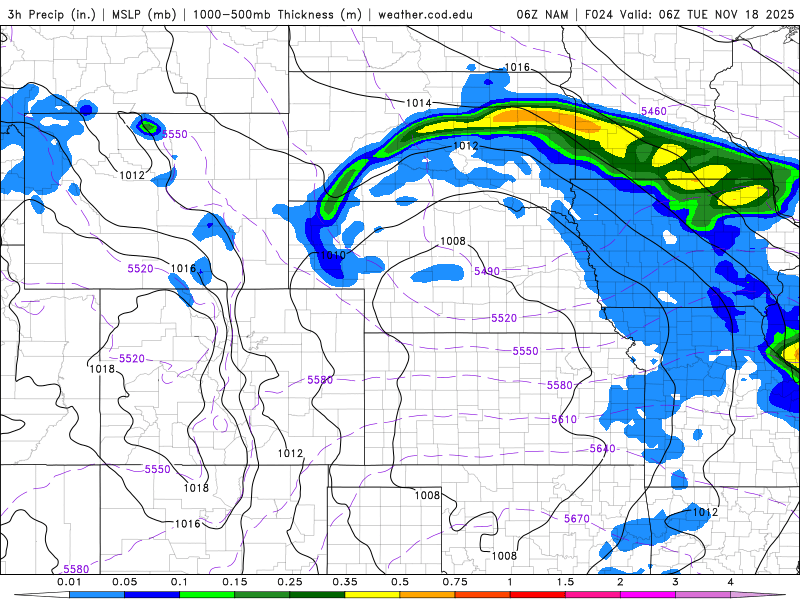Click '1000-500mb Thickness (m)' header text
The image size is (800, 600).
pyautogui.click(x=277, y=14)
